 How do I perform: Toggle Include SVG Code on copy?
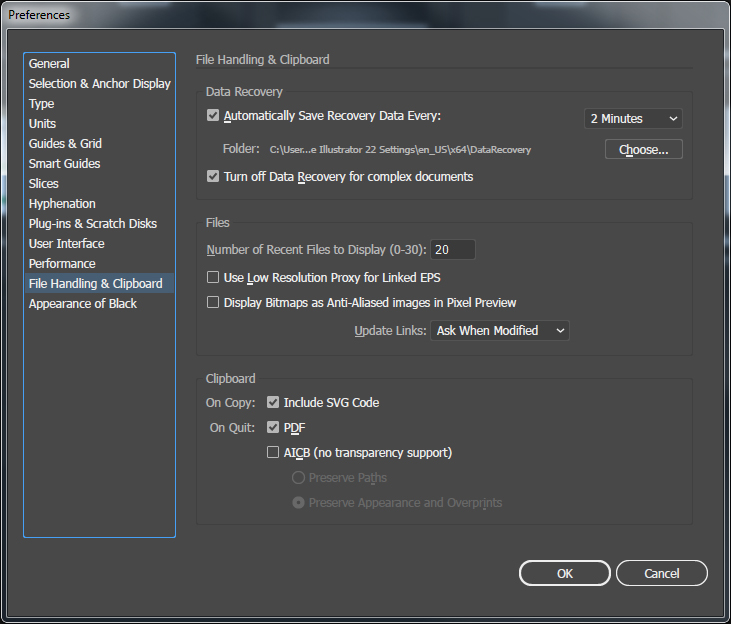coord(273,402)
